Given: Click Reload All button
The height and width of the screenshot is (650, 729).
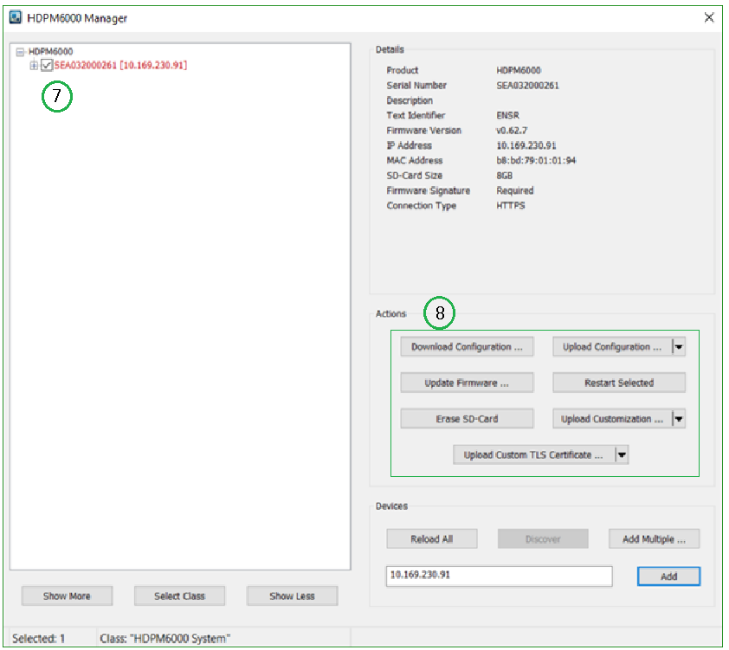Looking at the screenshot, I should (431, 539).
